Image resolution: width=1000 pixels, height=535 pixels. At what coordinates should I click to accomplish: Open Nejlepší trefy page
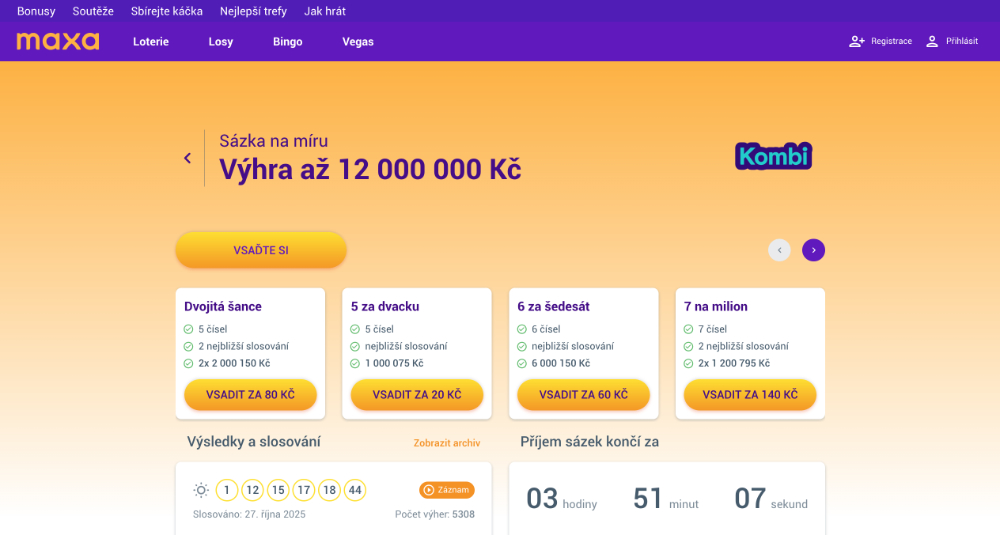coord(253,11)
